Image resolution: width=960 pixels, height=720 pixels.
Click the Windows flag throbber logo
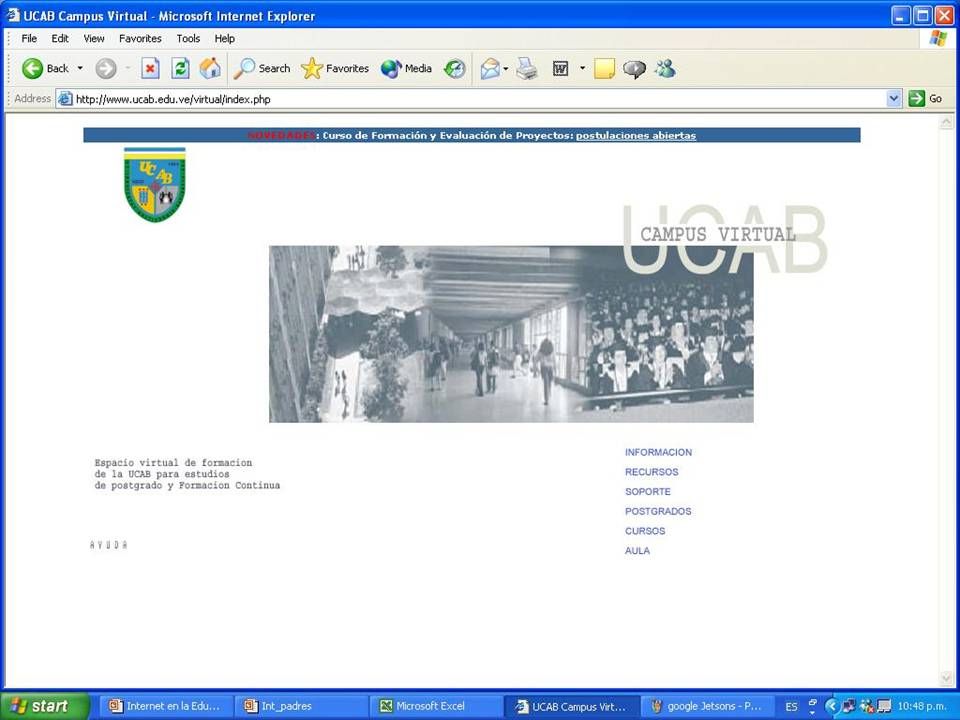coord(937,39)
